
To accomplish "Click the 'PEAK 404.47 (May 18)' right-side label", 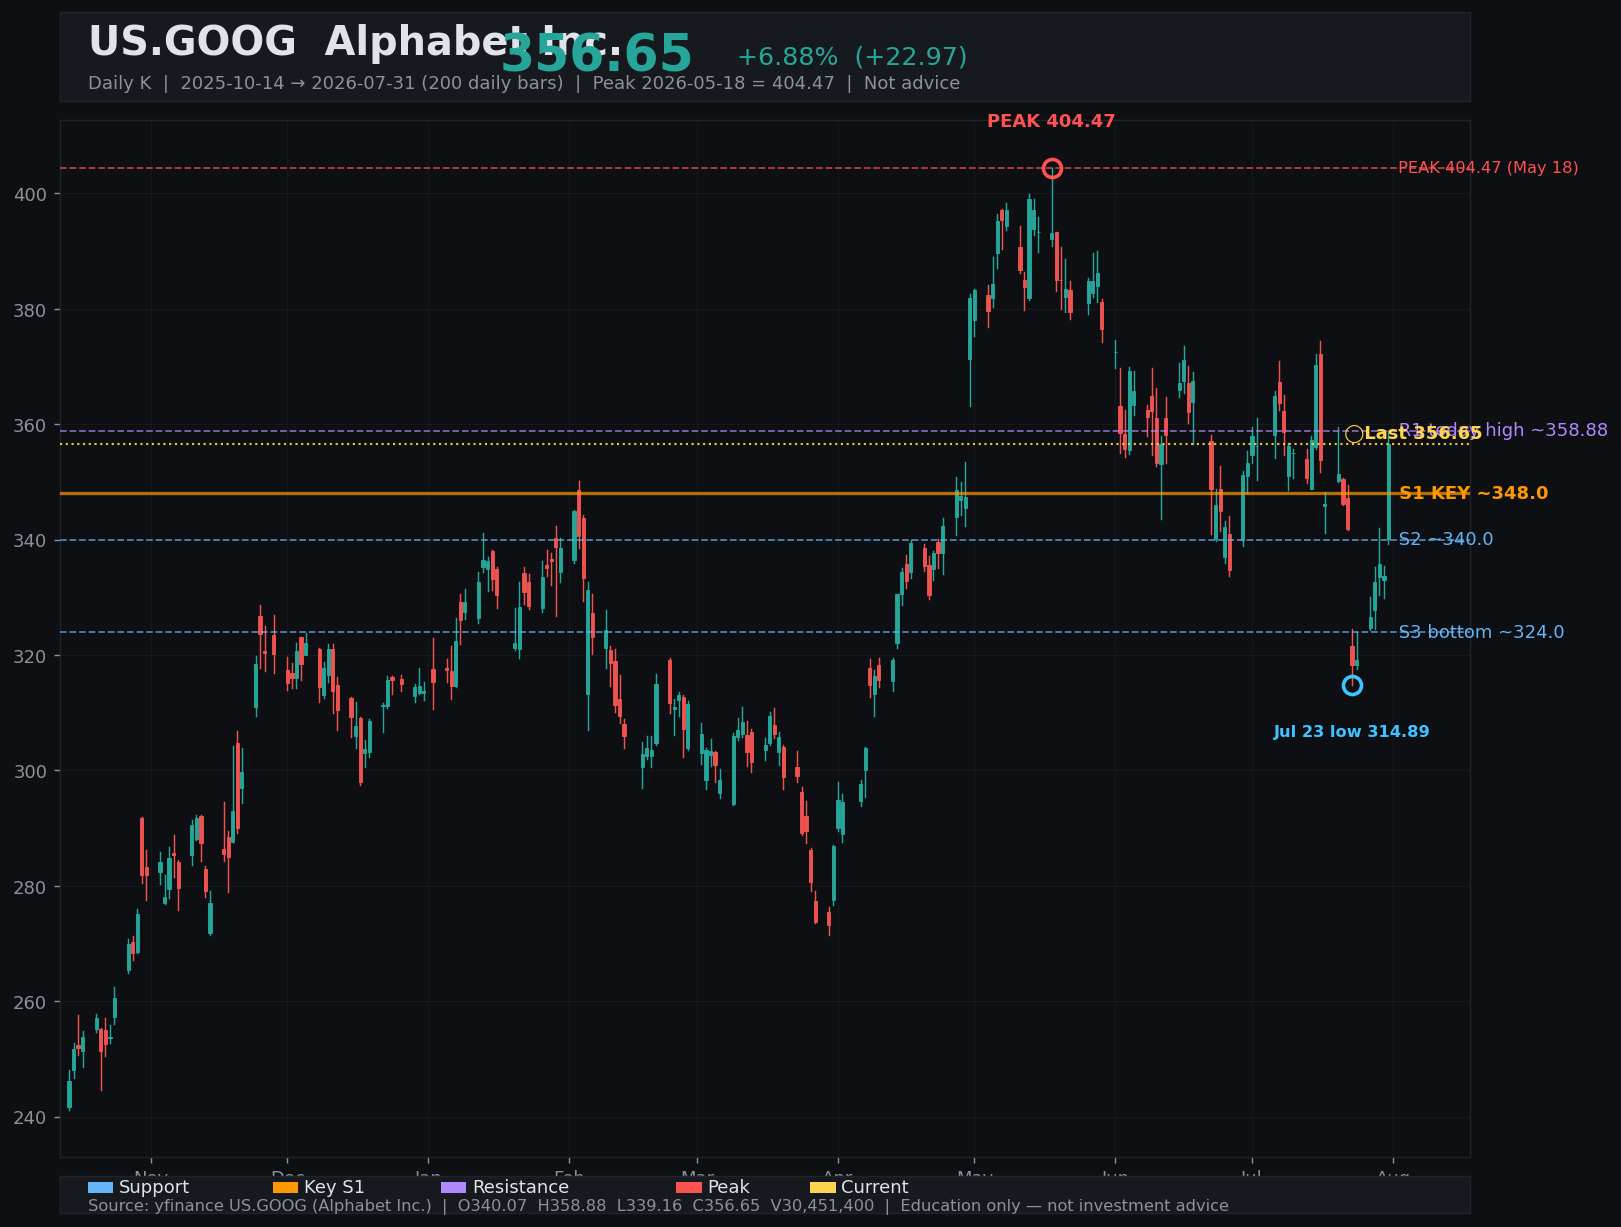I will tap(1488, 168).
